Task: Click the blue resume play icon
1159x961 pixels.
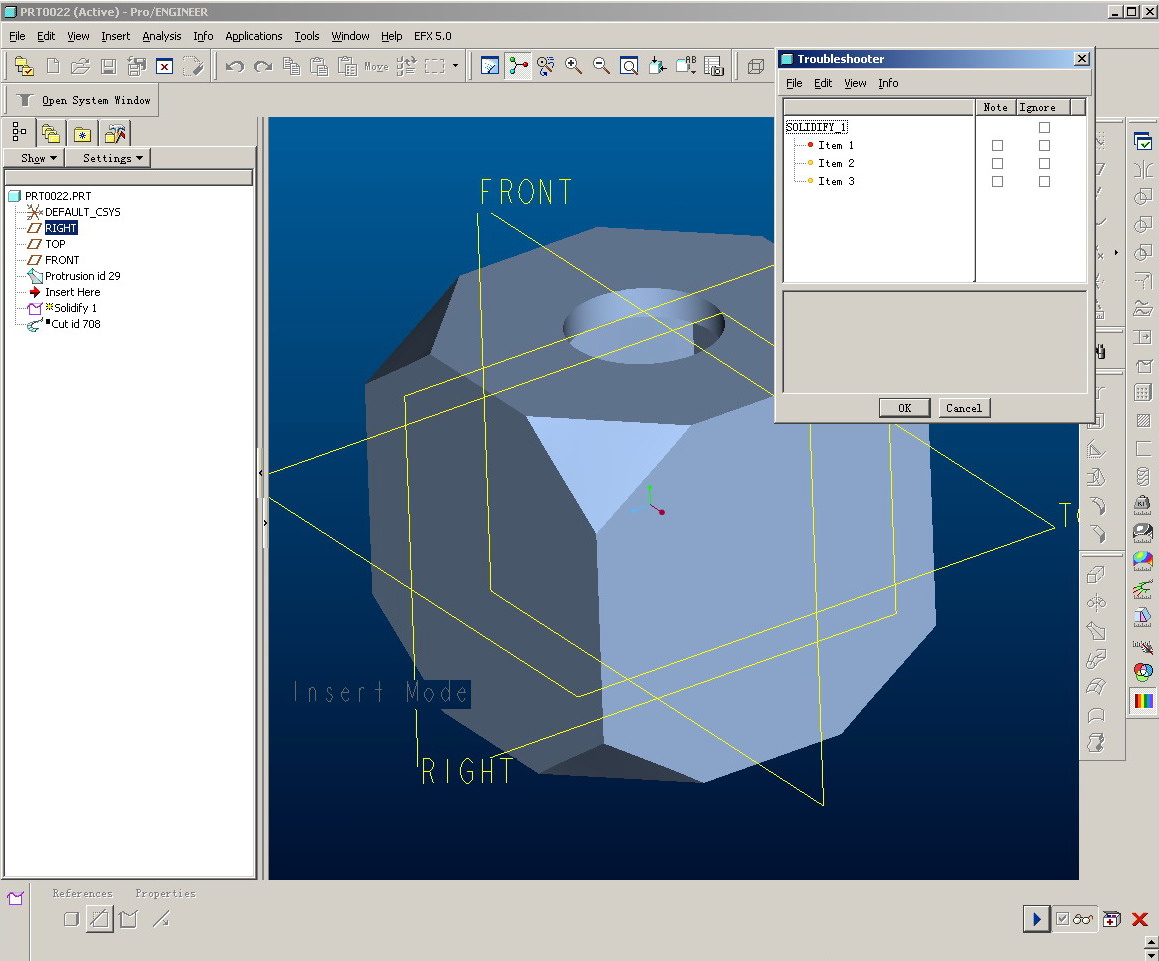Action: click(1036, 919)
